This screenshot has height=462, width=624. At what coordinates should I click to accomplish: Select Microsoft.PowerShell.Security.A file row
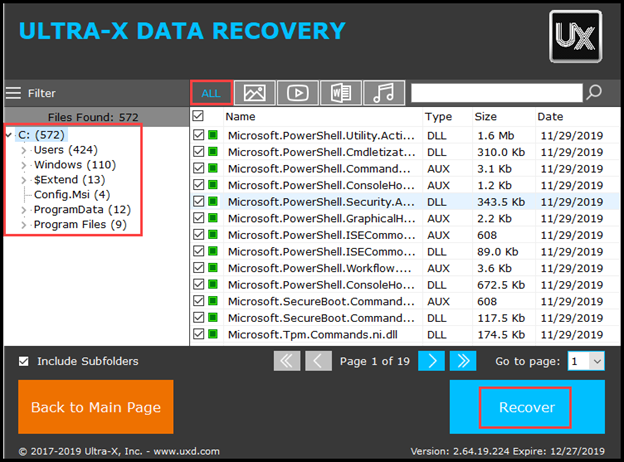(x=405, y=201)
